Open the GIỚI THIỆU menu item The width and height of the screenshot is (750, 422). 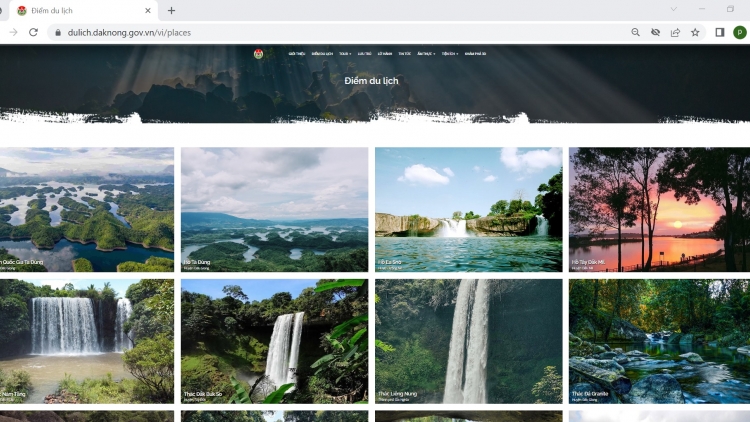[x=297, y=53]
